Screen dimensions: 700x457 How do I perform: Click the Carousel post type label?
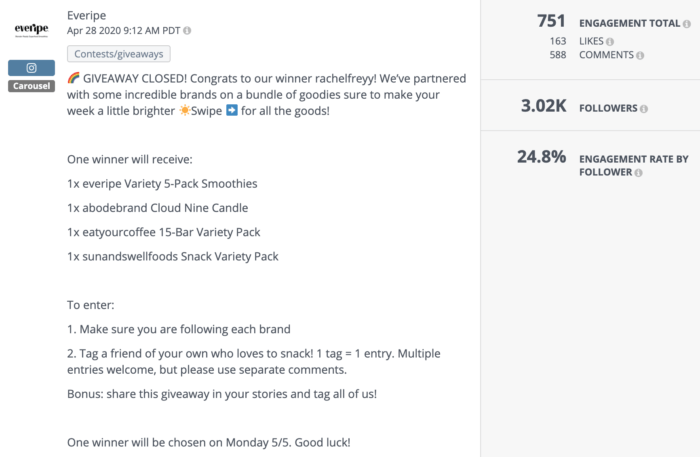coord(31,86)
